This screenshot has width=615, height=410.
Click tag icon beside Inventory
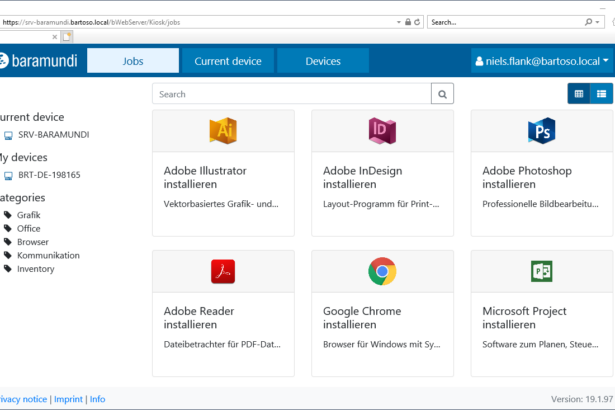[8, 268]
